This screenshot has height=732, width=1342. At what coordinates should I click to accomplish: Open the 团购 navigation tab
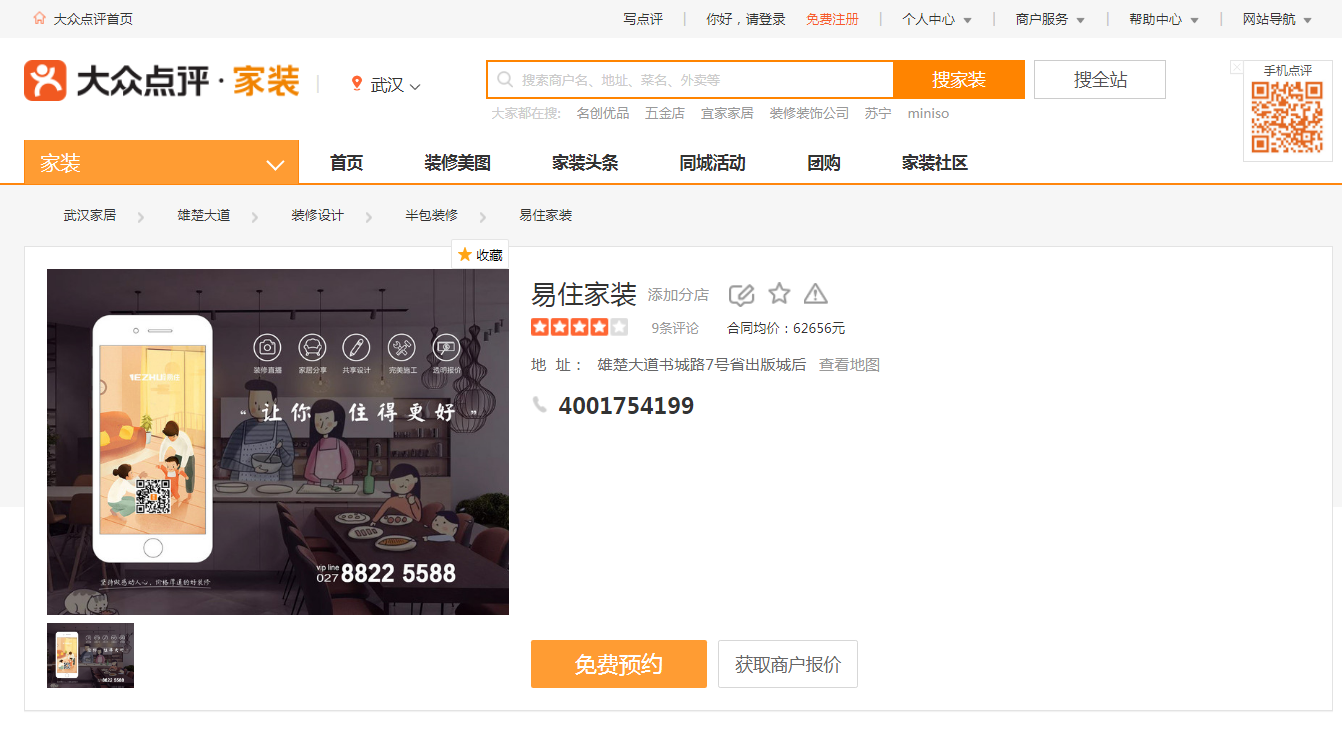824,163
